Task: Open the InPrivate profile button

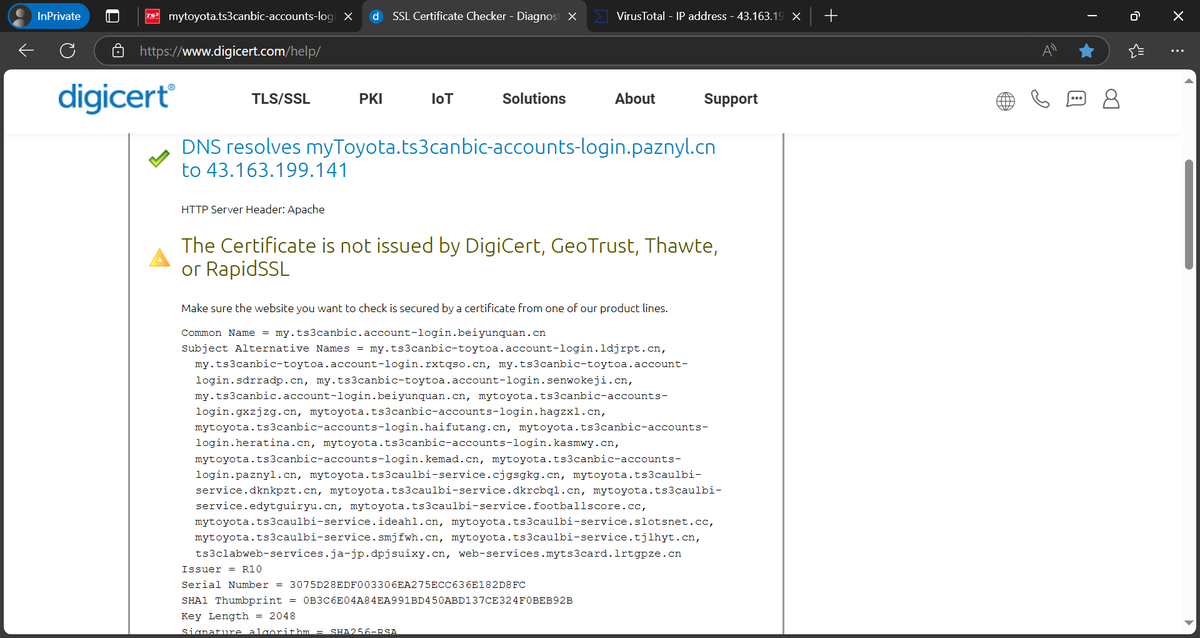Action: [x=47, y=16]
